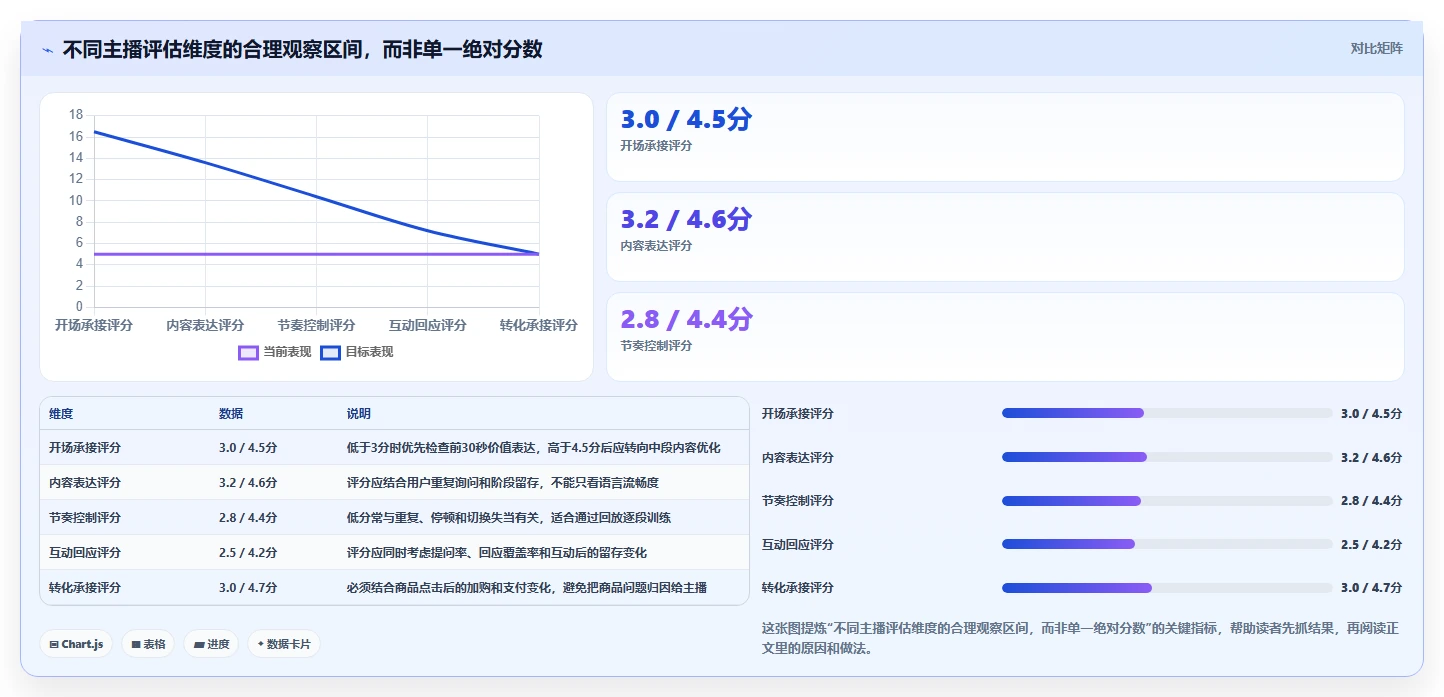1444x697 pixels.
Task: Click 转化承接评分 cell in the table
Action: coord(85,588)
